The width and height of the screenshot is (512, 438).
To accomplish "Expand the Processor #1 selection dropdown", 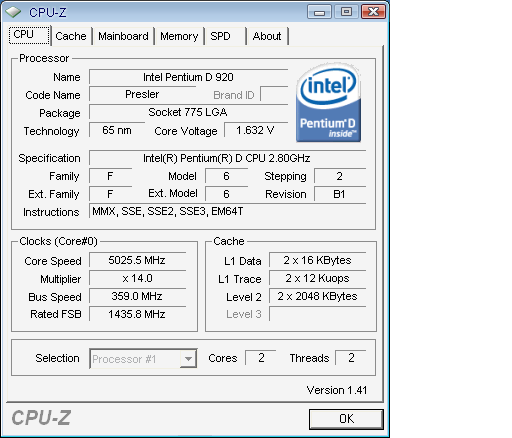I will tap(188, 359).
